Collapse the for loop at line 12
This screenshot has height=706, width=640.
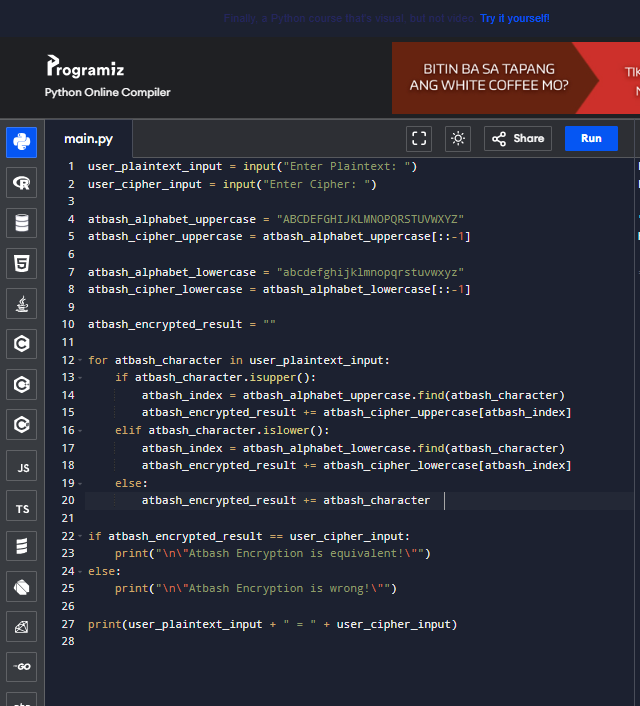81,360
